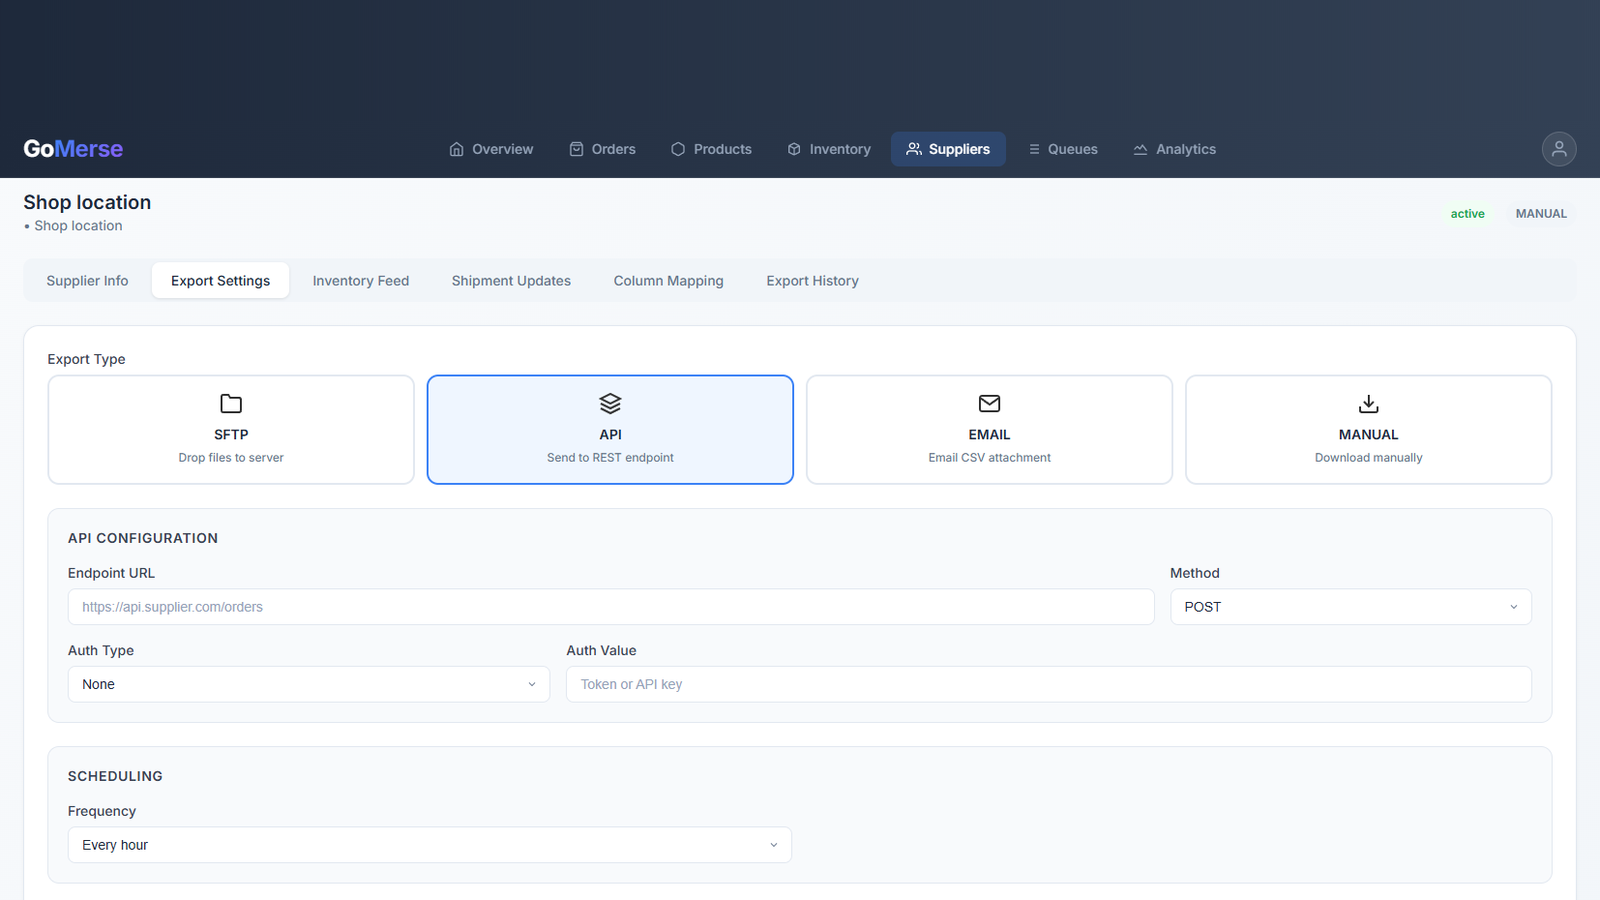The image size is (1600, 900).
Task: Select Suppliers in the navigation bar
Action: click(x=948, y=149)
